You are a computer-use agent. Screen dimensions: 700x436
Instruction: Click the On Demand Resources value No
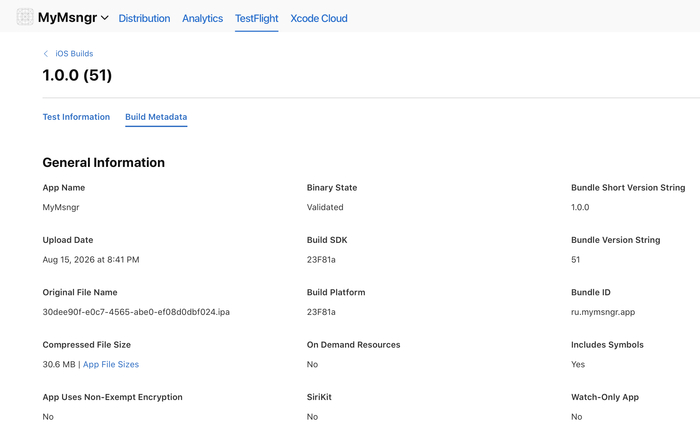click(312, 364)
